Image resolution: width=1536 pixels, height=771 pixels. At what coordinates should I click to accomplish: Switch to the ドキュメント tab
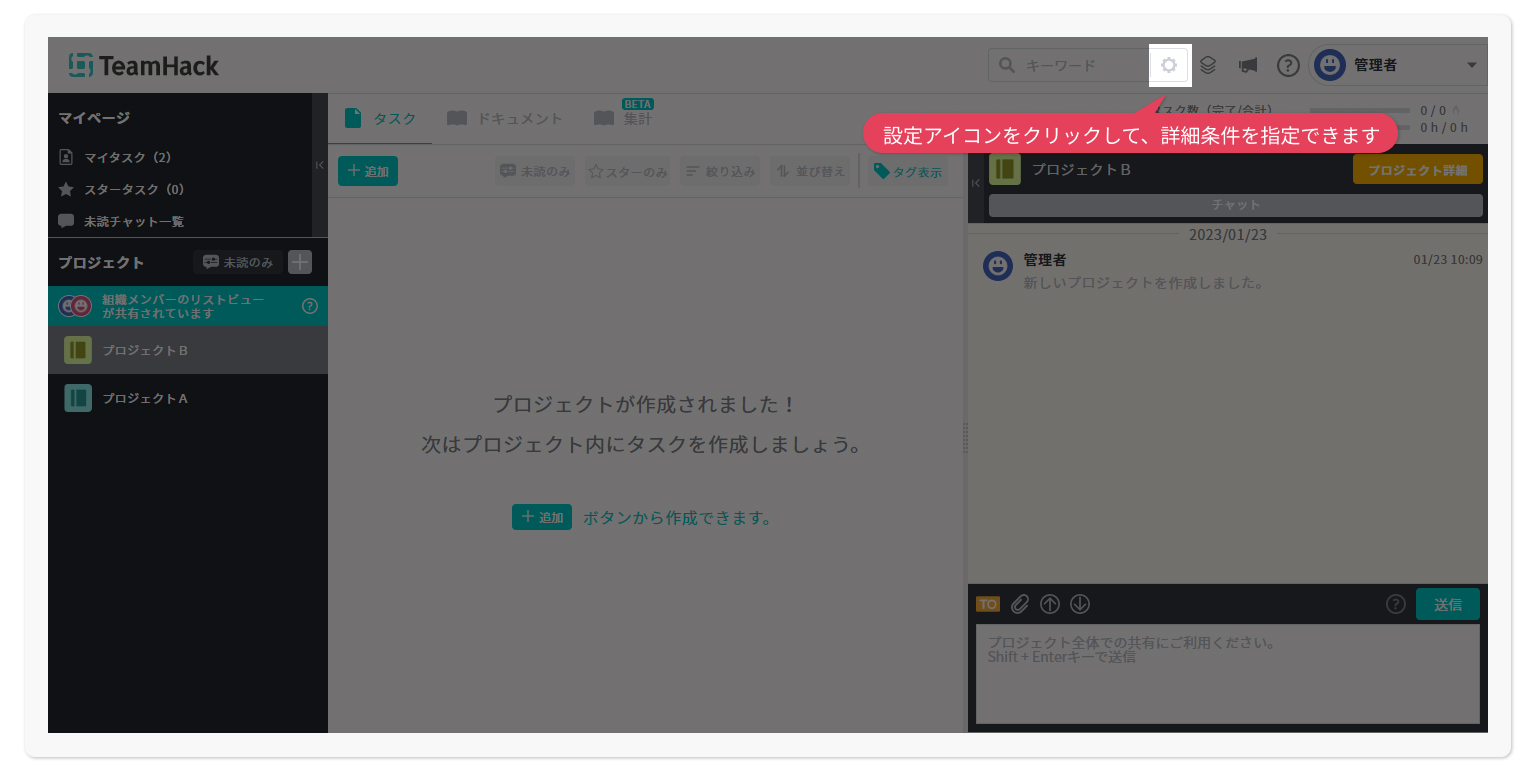pos(505,119)
